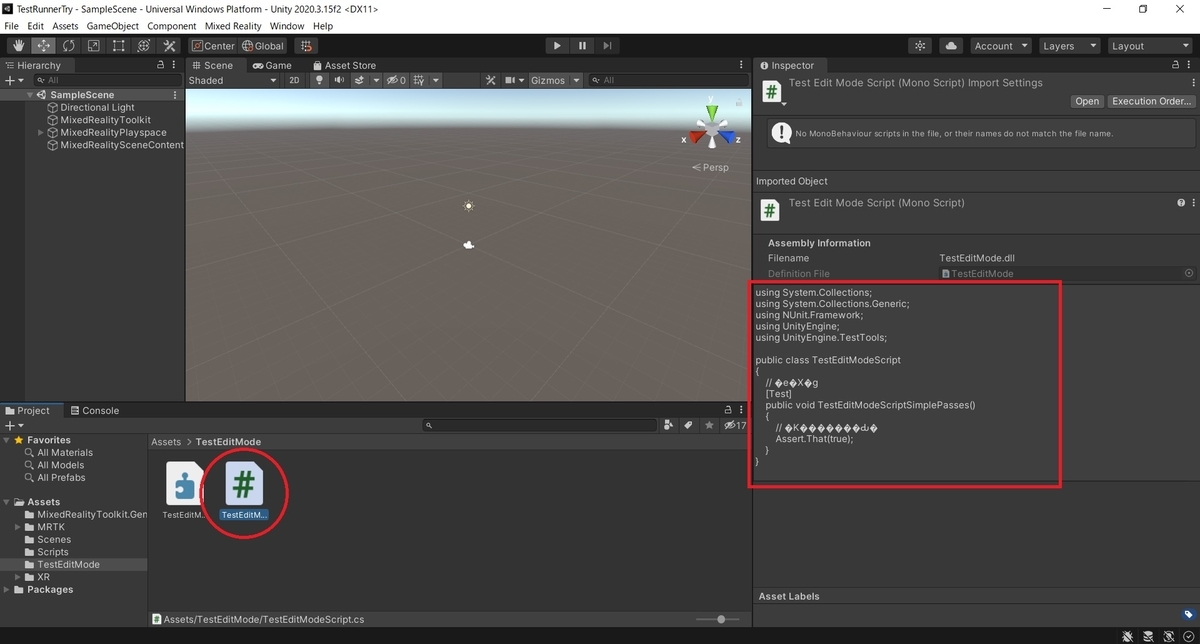Screen dimensions: 1200x644
Task: Select the Scale tool
Action: pos(93,45)
